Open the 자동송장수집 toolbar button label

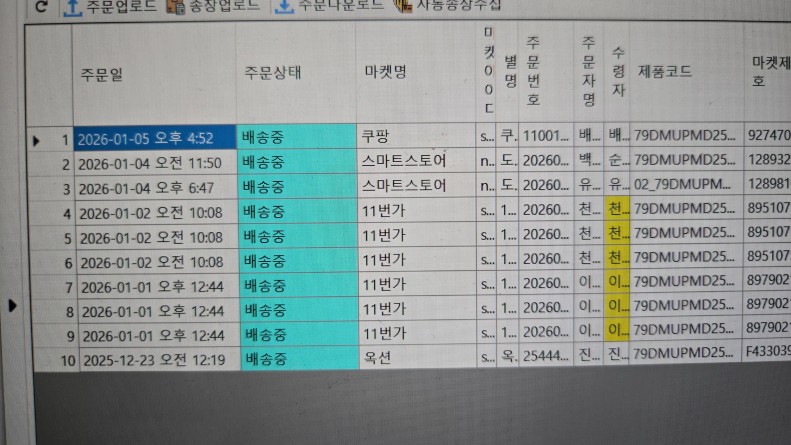coord(459,5)
